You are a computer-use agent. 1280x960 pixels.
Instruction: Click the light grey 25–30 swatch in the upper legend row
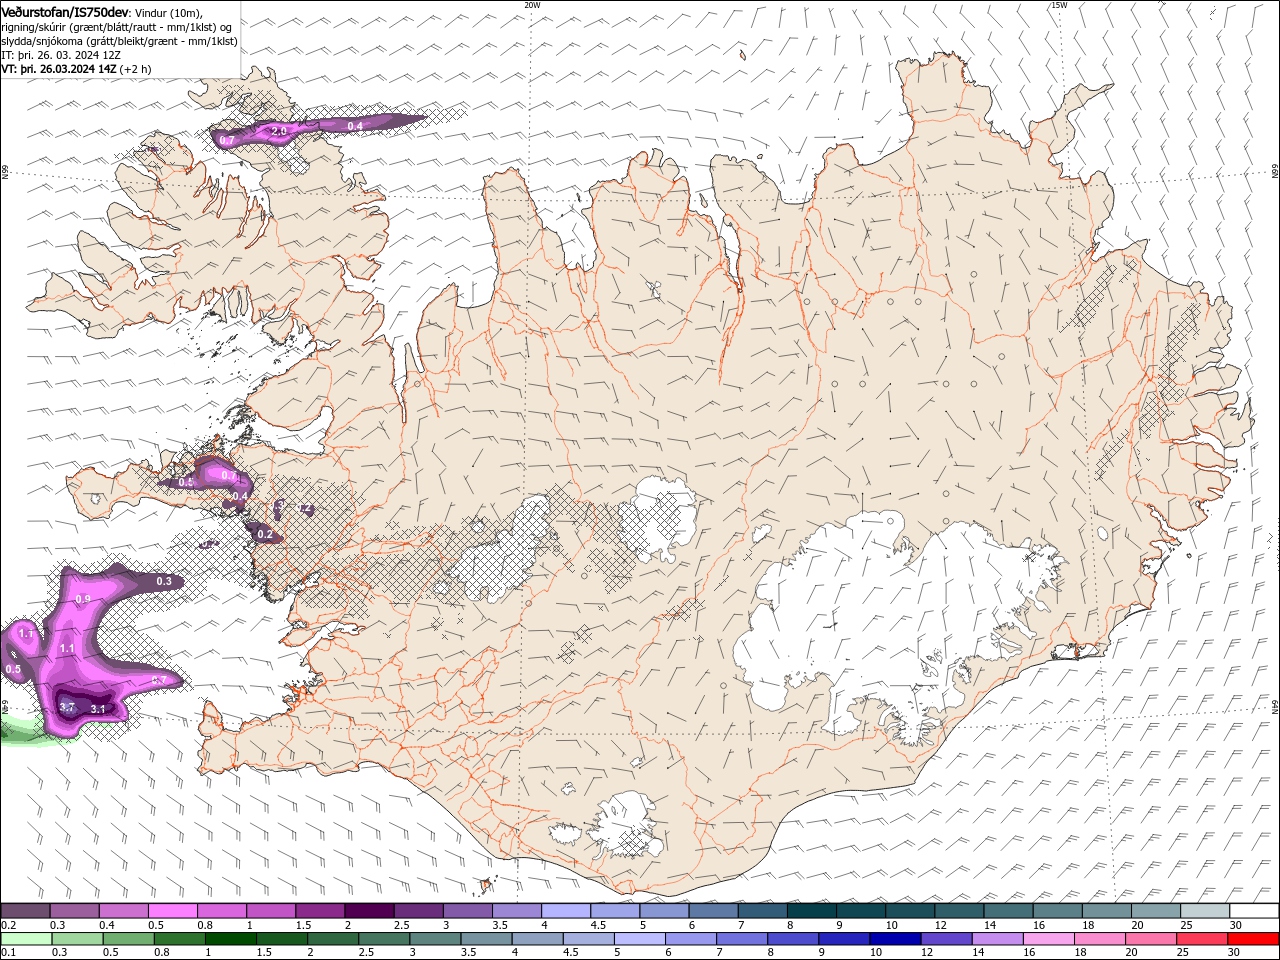tap(1204, 911)
